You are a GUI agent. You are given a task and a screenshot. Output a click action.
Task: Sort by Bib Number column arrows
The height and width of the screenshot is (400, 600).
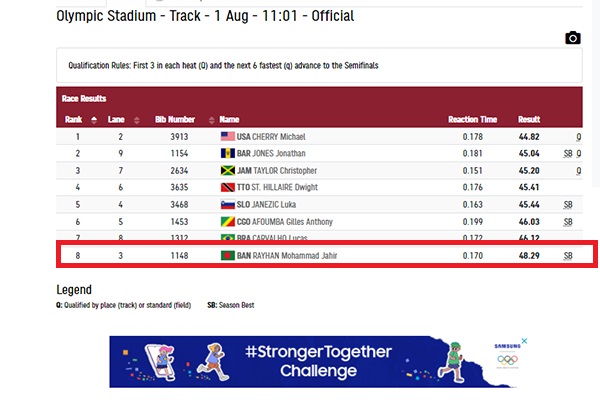[x=211, y=119]
